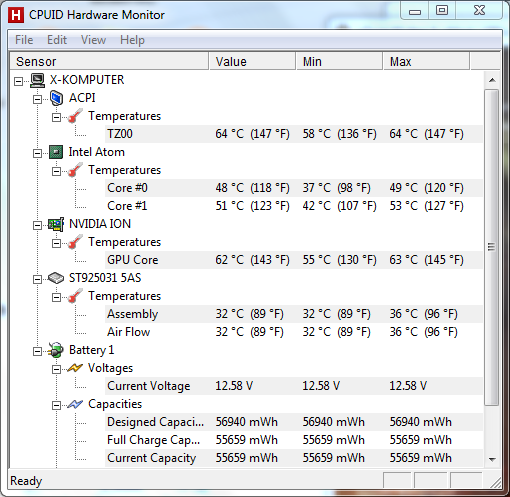The width and height of the screenshot is (510, 497).
Task: Click the NVIDIA ION label
Action: [100, 224]
